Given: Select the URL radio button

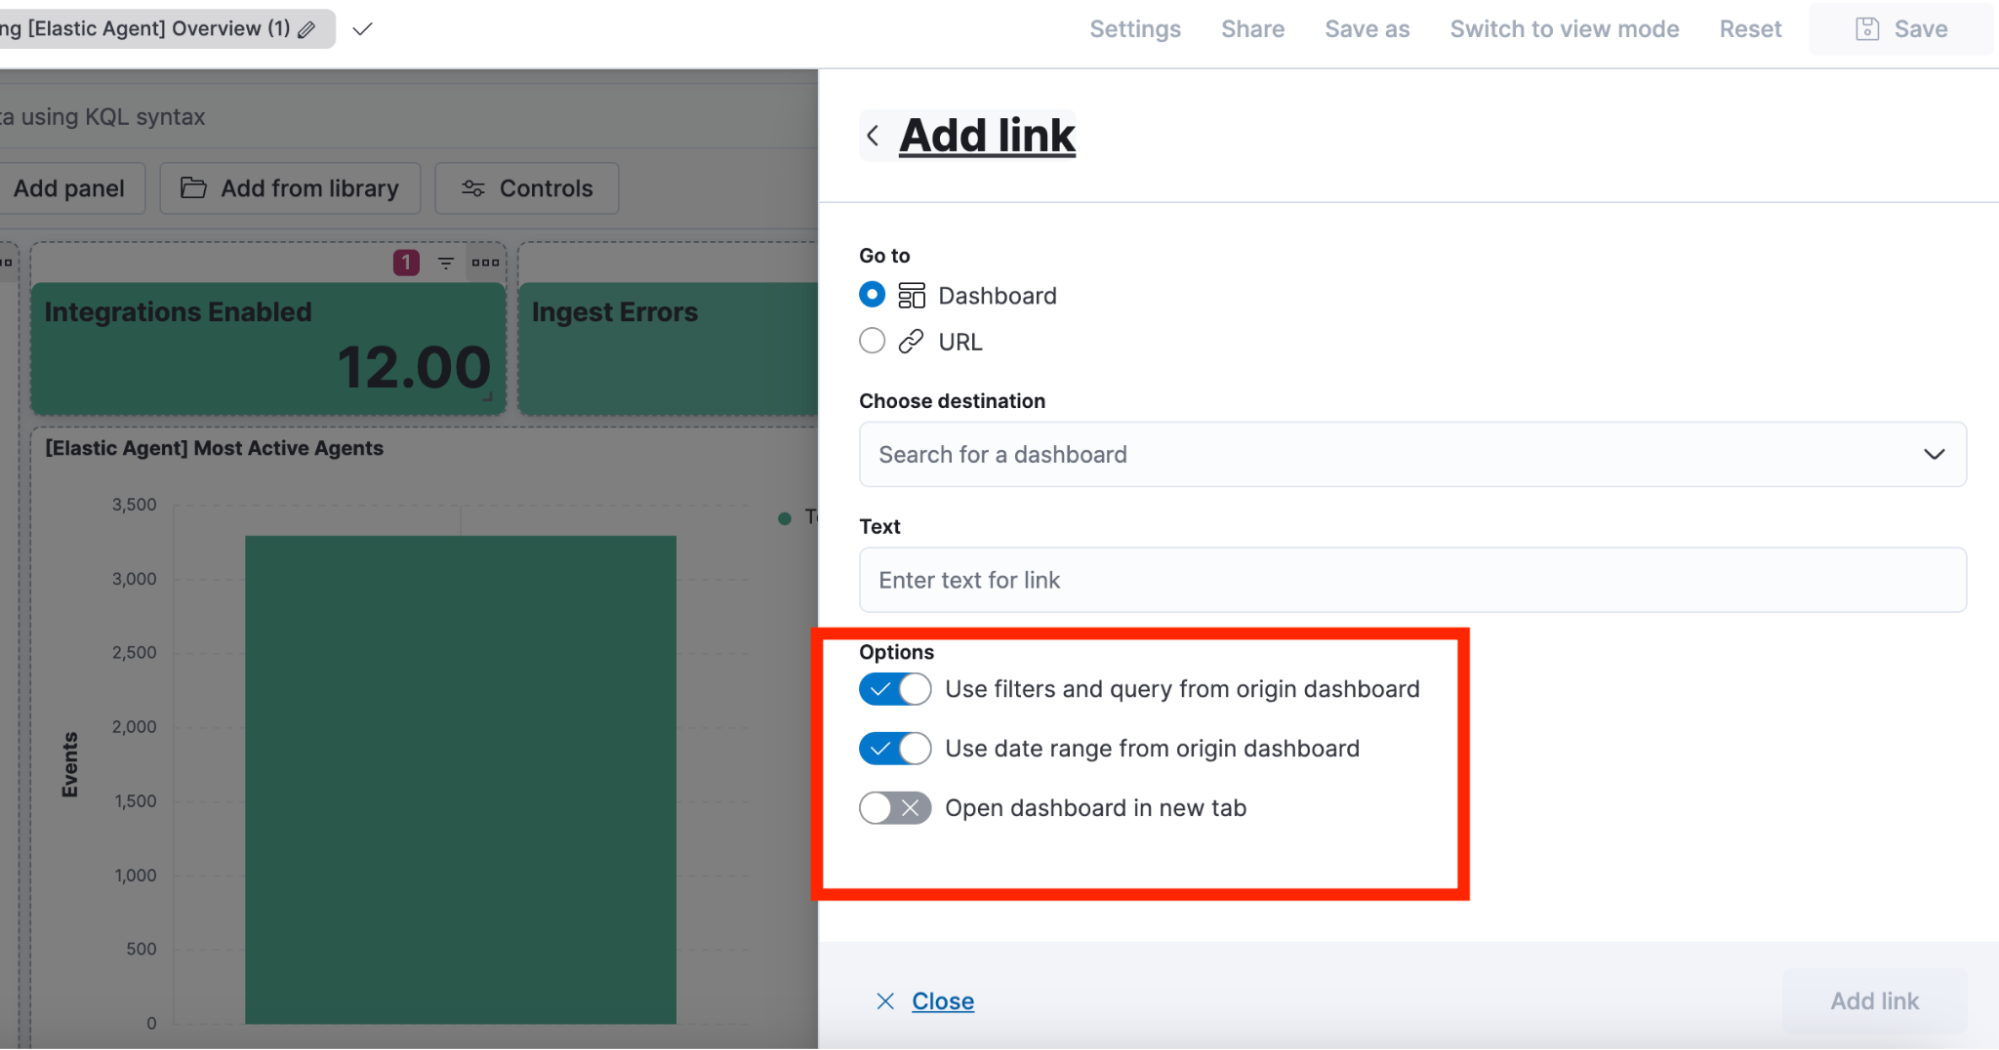Looking at the screenshot, I should click(x=872, y=341).
